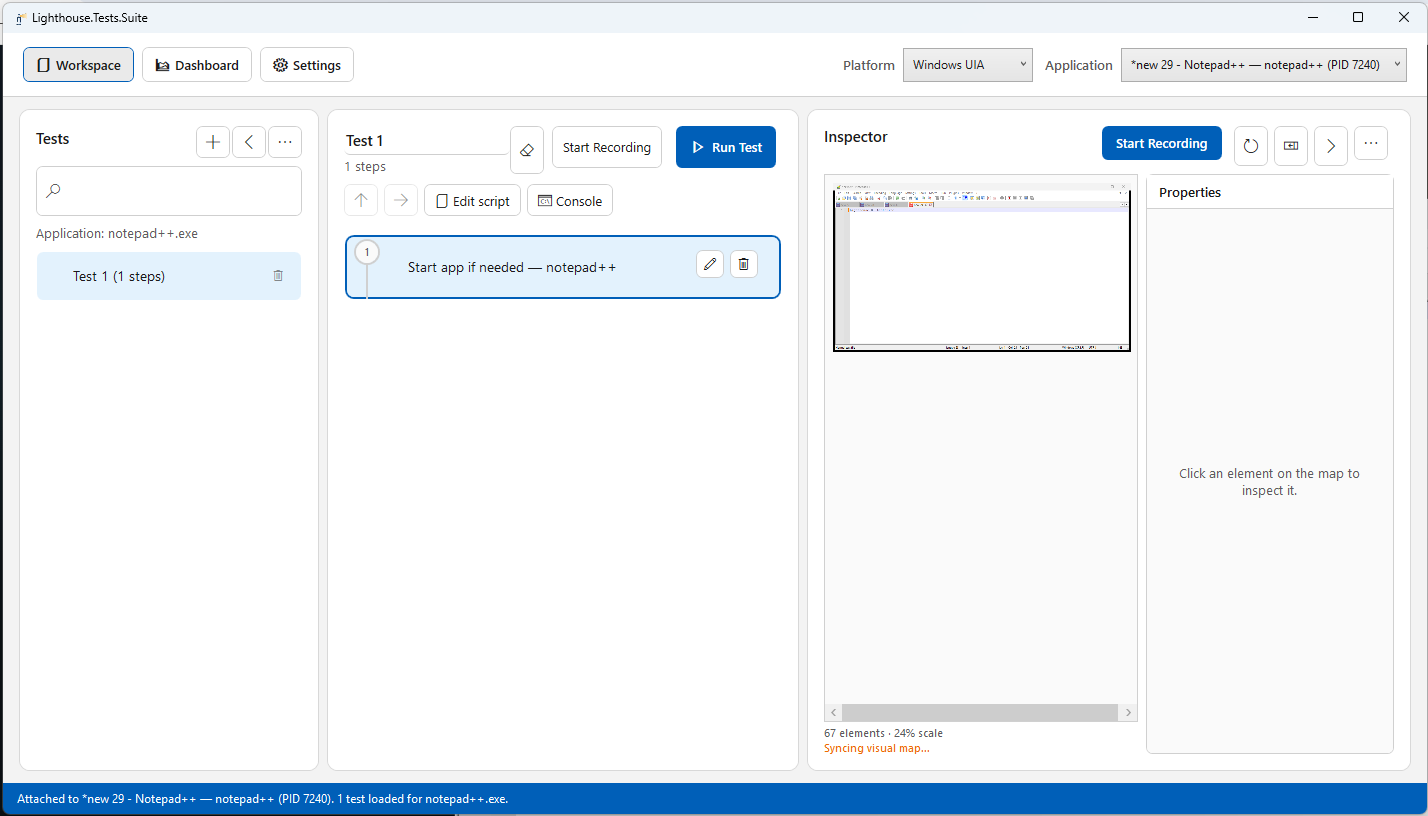
Task: Click scrollbar left arrow under the map
Action: [833, 713]
